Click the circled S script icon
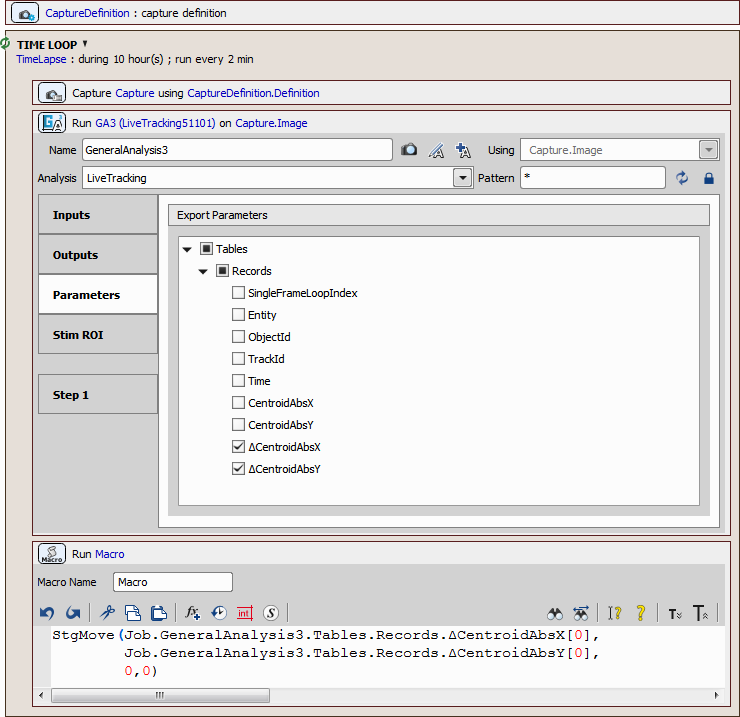740x717 pixels. [271, 613]
